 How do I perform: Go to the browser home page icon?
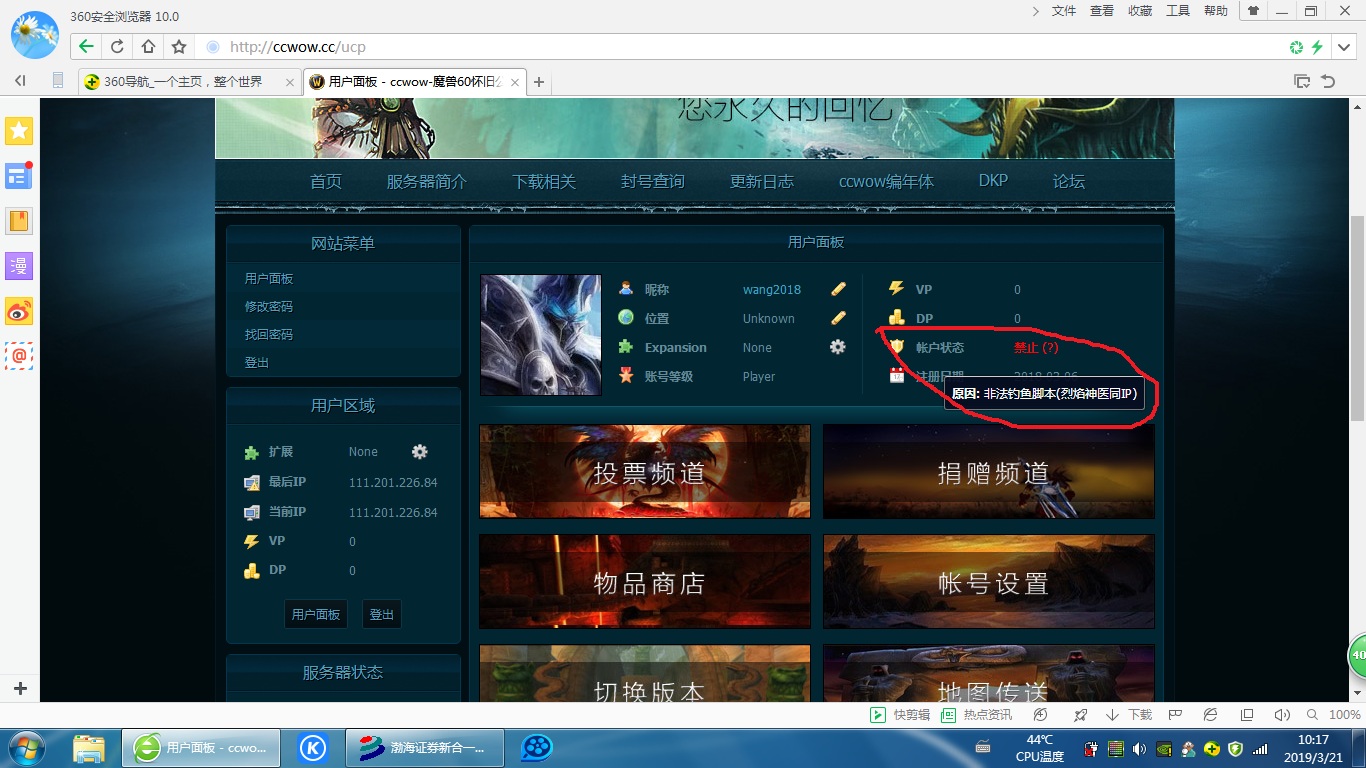pos(148,47)
